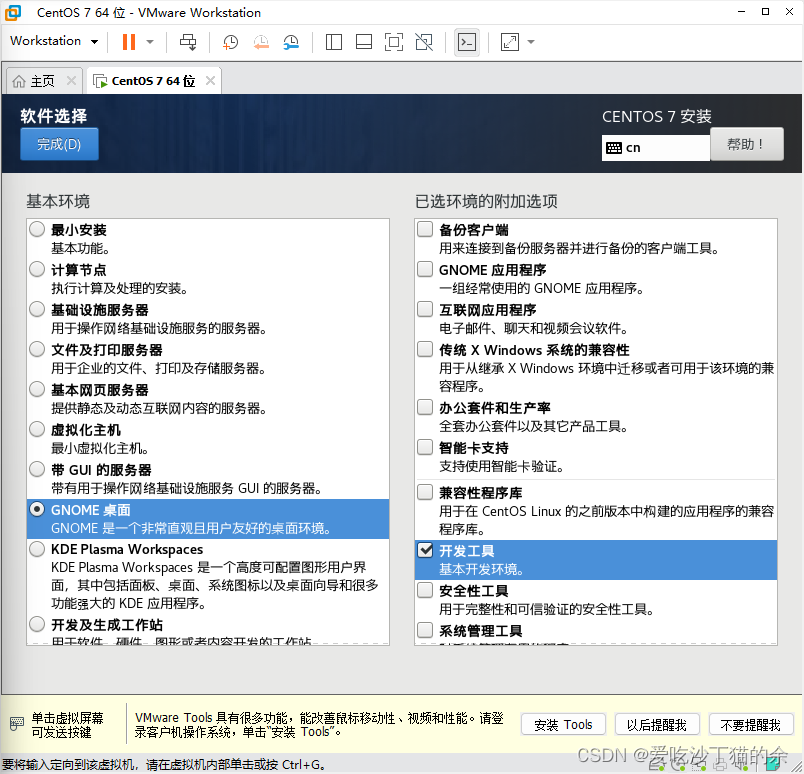Click home icon on 主页 tab
Viewport: 804px width, 774px height.
pos(19,81)
